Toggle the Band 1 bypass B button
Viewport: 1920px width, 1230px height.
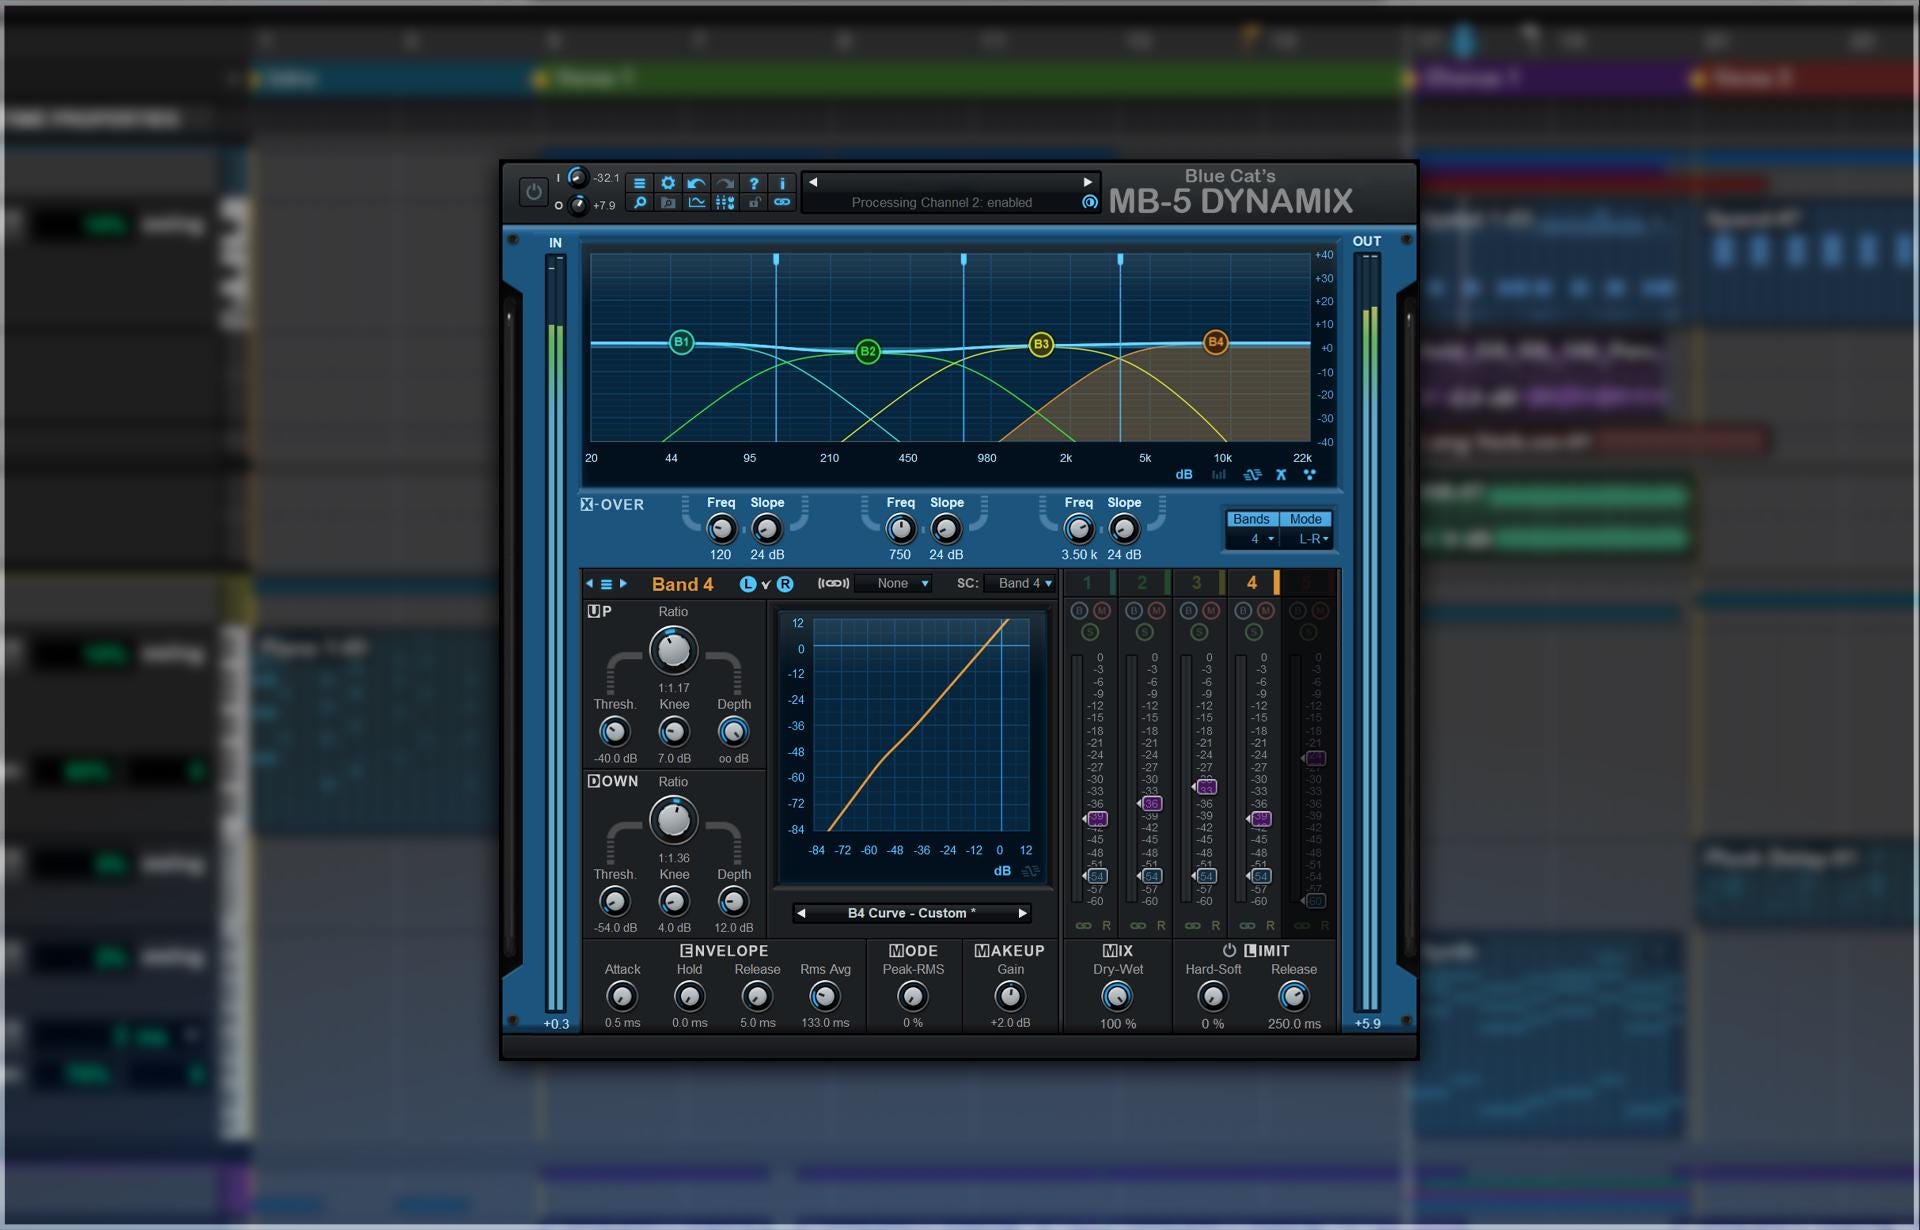(1079, 610)
